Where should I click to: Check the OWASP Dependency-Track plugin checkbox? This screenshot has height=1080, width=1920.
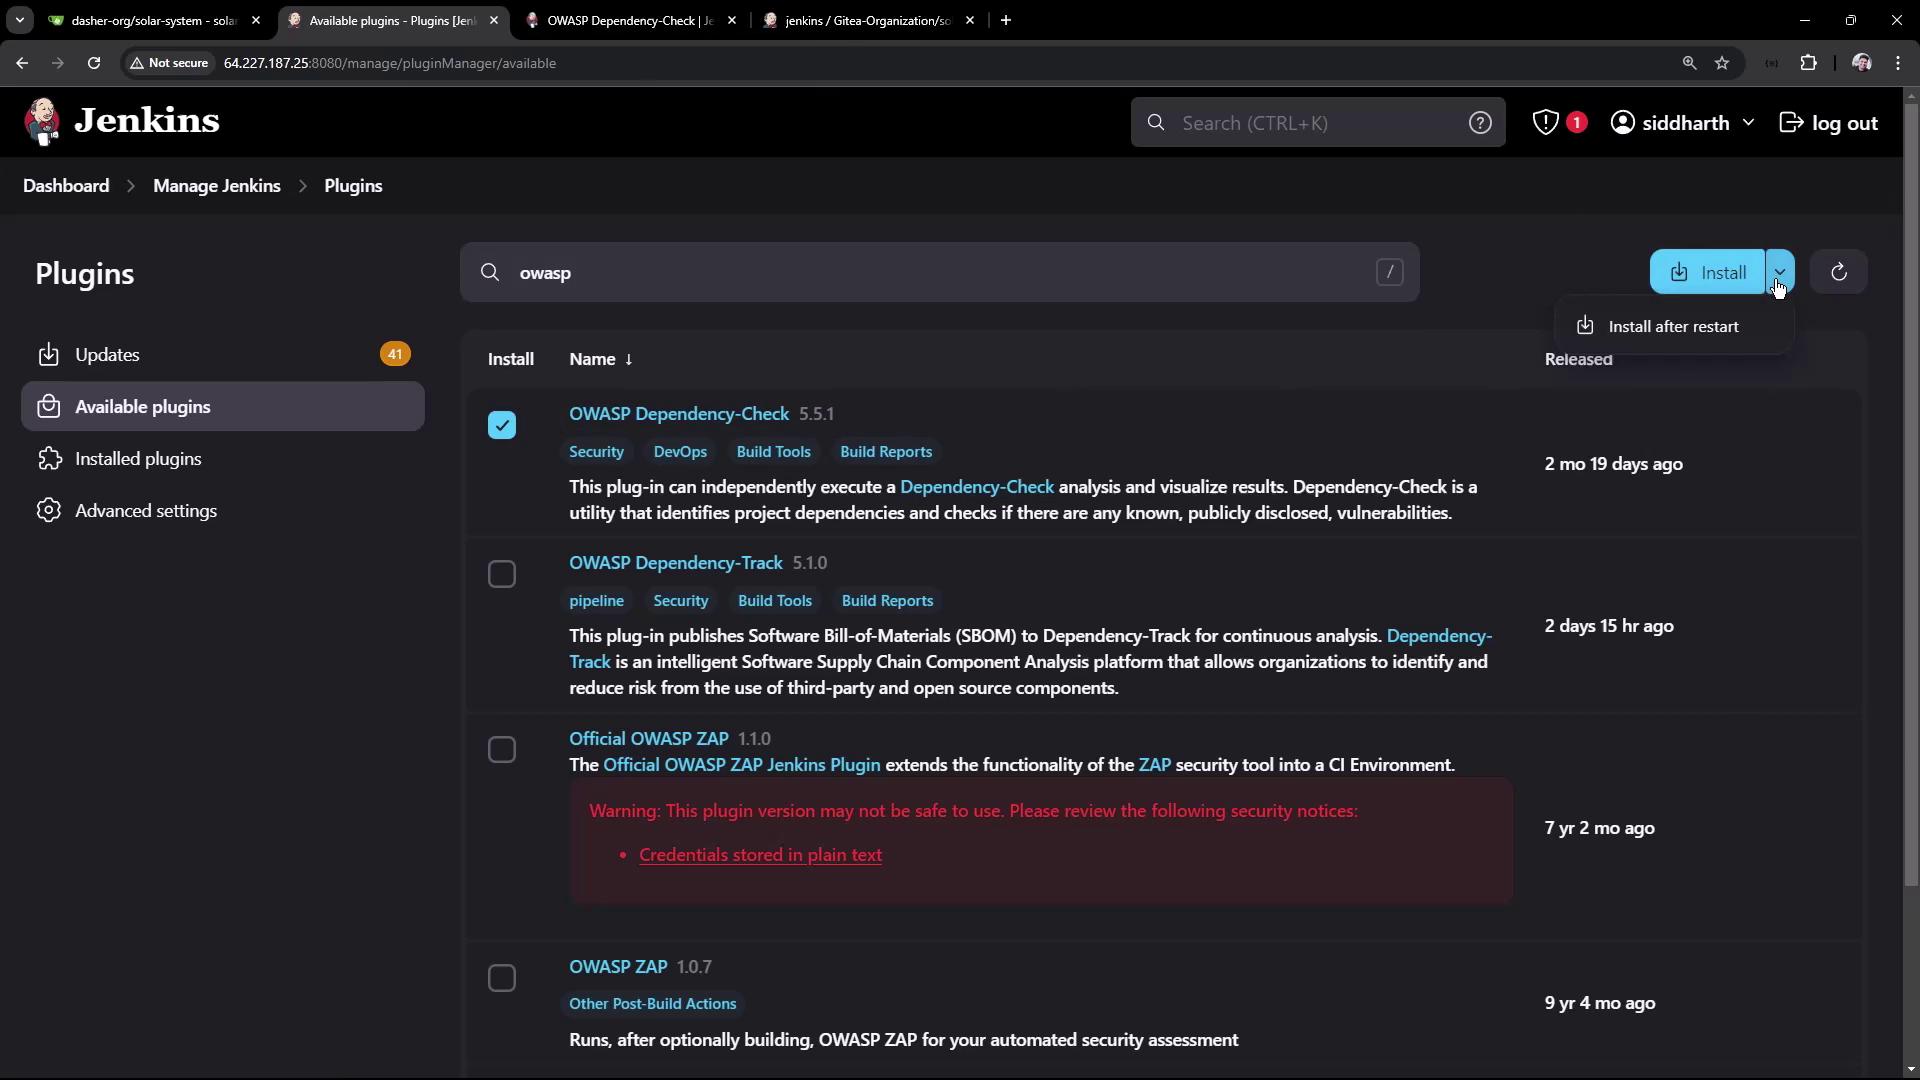[502, 574]
